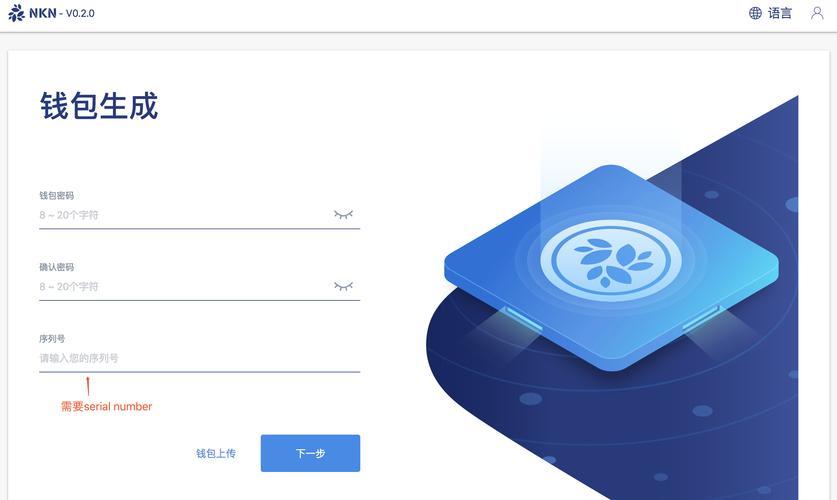This screenshot has width=837, height=500.
Task: Open the user account profile icon
Action: [x=817, y=13]
